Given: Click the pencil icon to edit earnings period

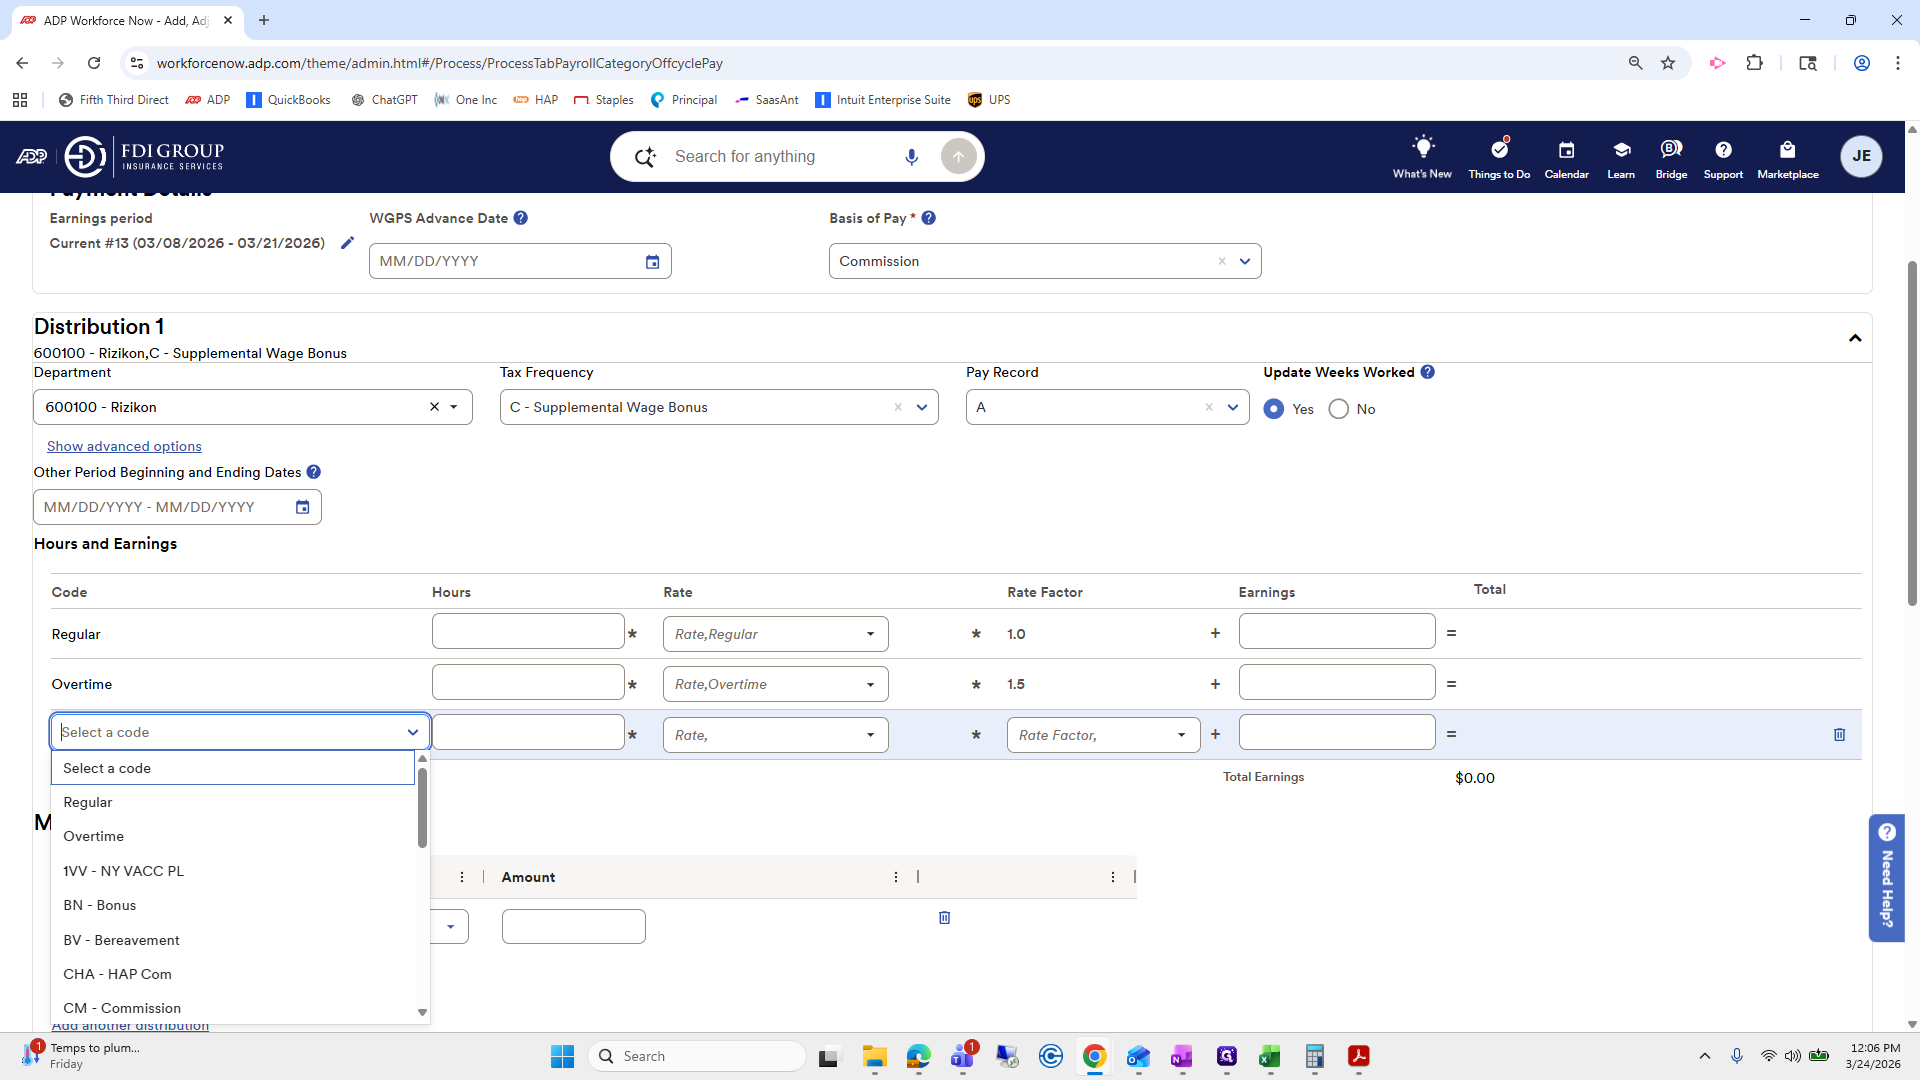Looking at the screenshot, I should pyautogui.click(x=347, y=243).
